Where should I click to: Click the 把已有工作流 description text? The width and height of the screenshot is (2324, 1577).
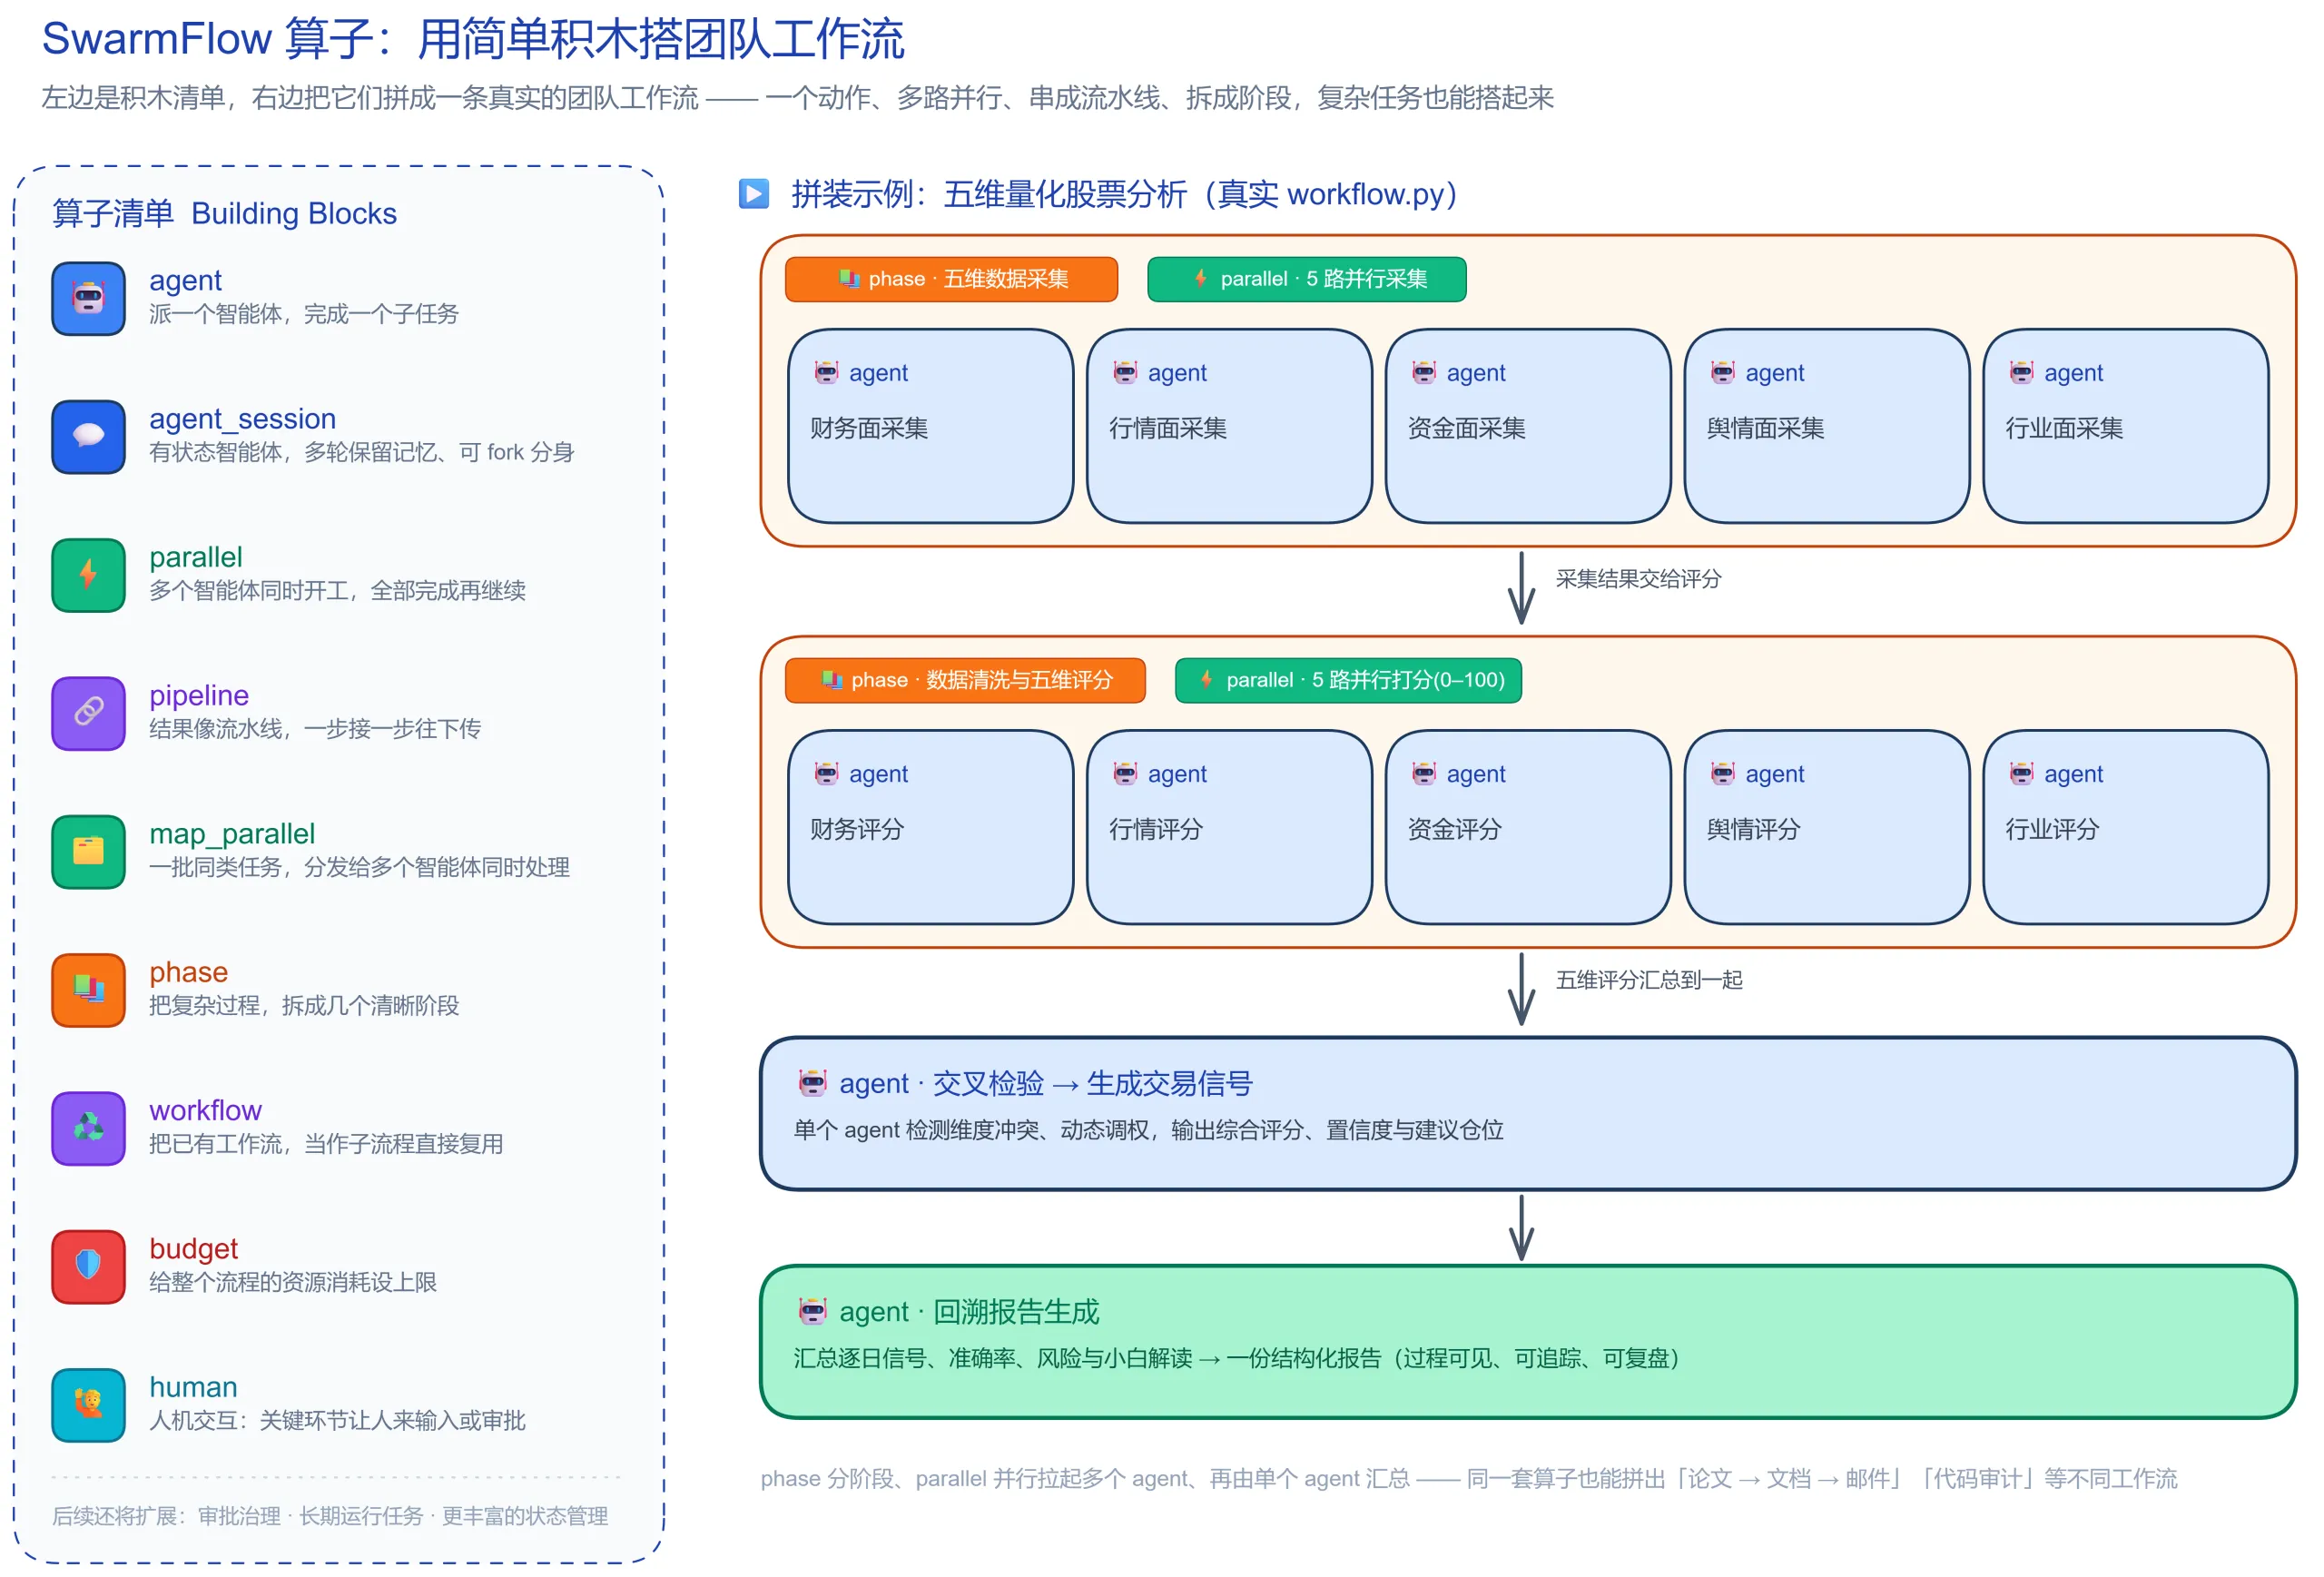coord(326,1143)
